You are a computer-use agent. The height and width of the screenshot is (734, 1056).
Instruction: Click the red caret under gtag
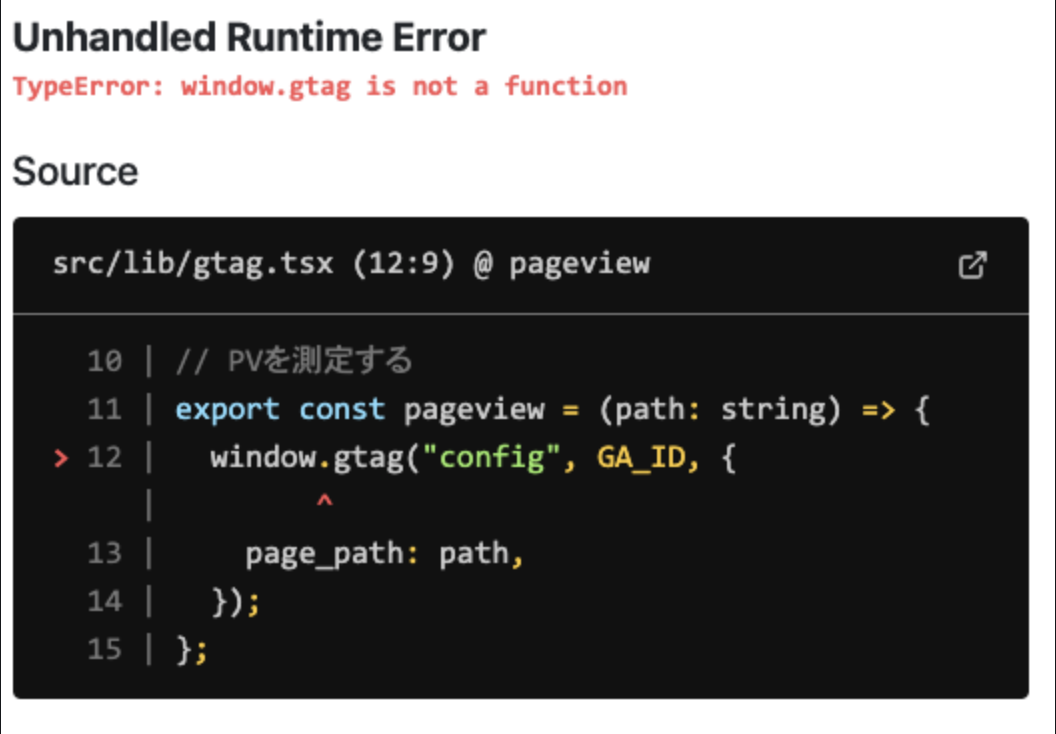(325, 500)
